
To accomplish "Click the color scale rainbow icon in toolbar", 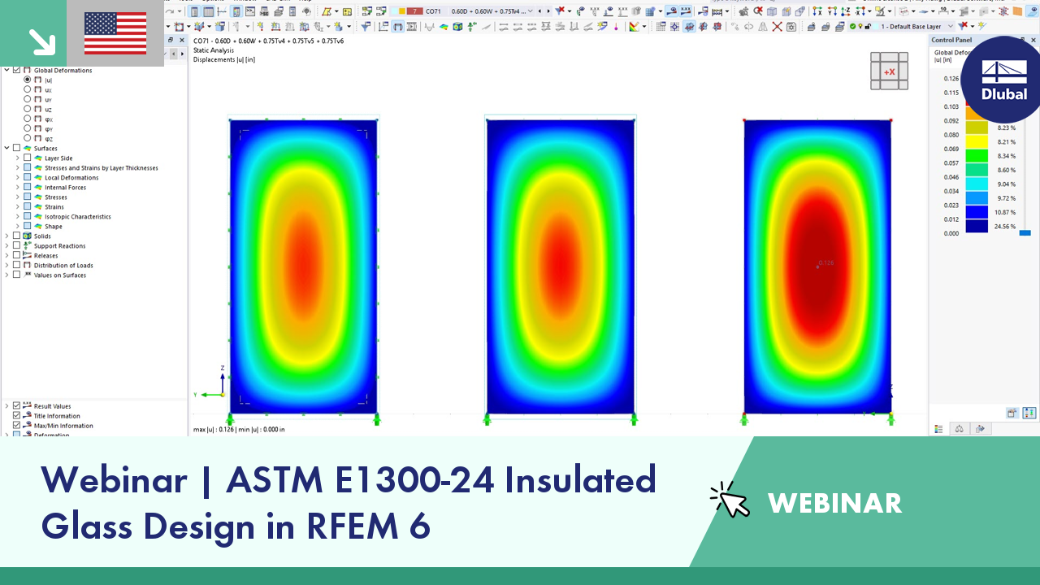I will pos(634,27).
